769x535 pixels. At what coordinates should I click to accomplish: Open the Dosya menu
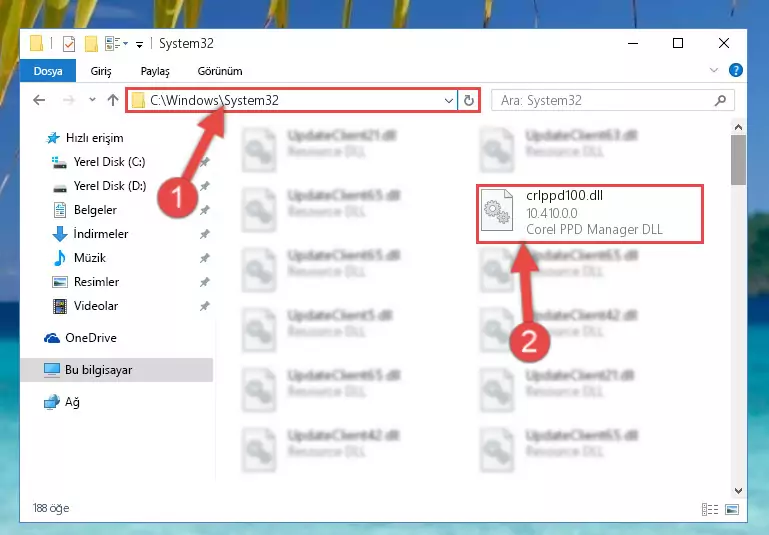[x=48, y=71]
